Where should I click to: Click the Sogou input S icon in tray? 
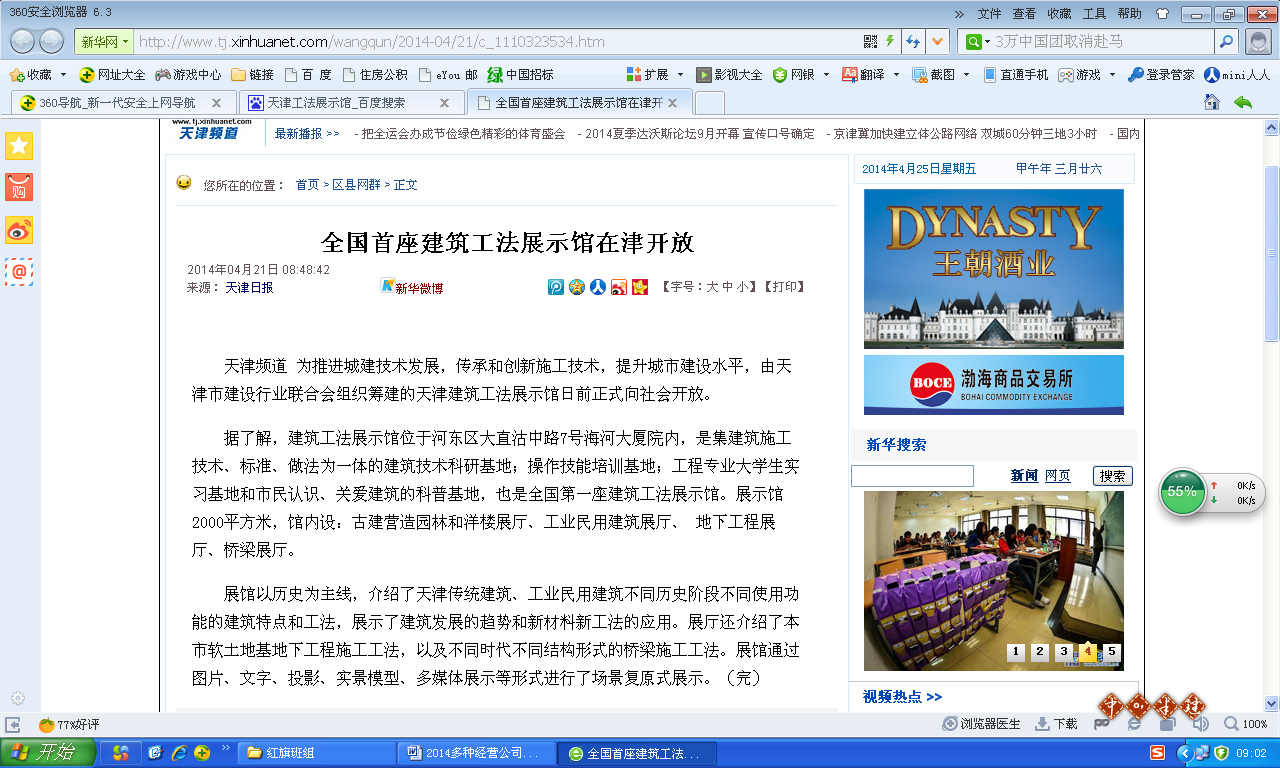point(1157,753)
